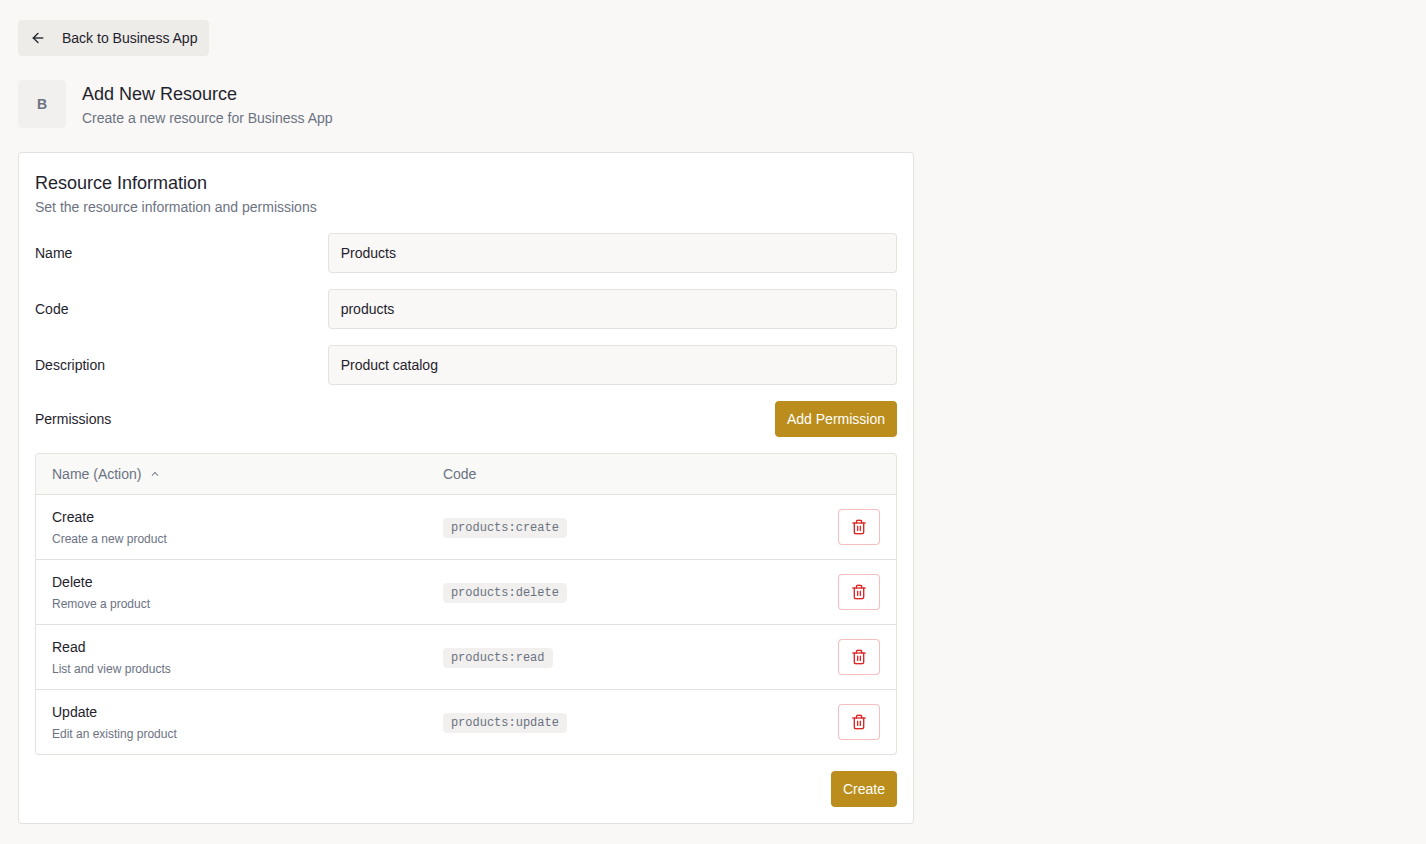Click the B app avatar
This screenshot has width=1426, height=844.
[x=42, y=104]
